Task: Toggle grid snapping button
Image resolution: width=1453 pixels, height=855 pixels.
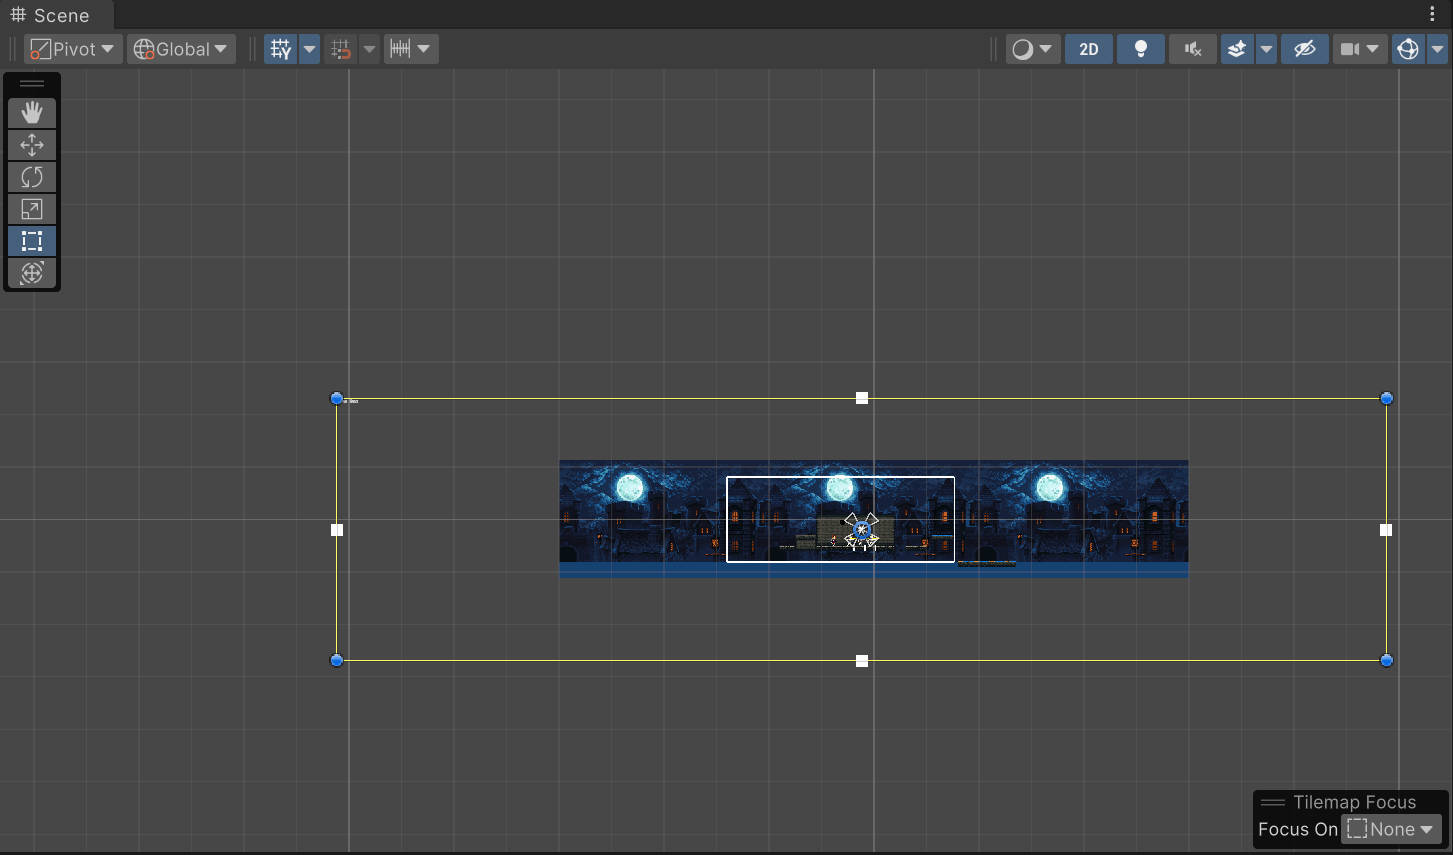Action: [341, 49]
